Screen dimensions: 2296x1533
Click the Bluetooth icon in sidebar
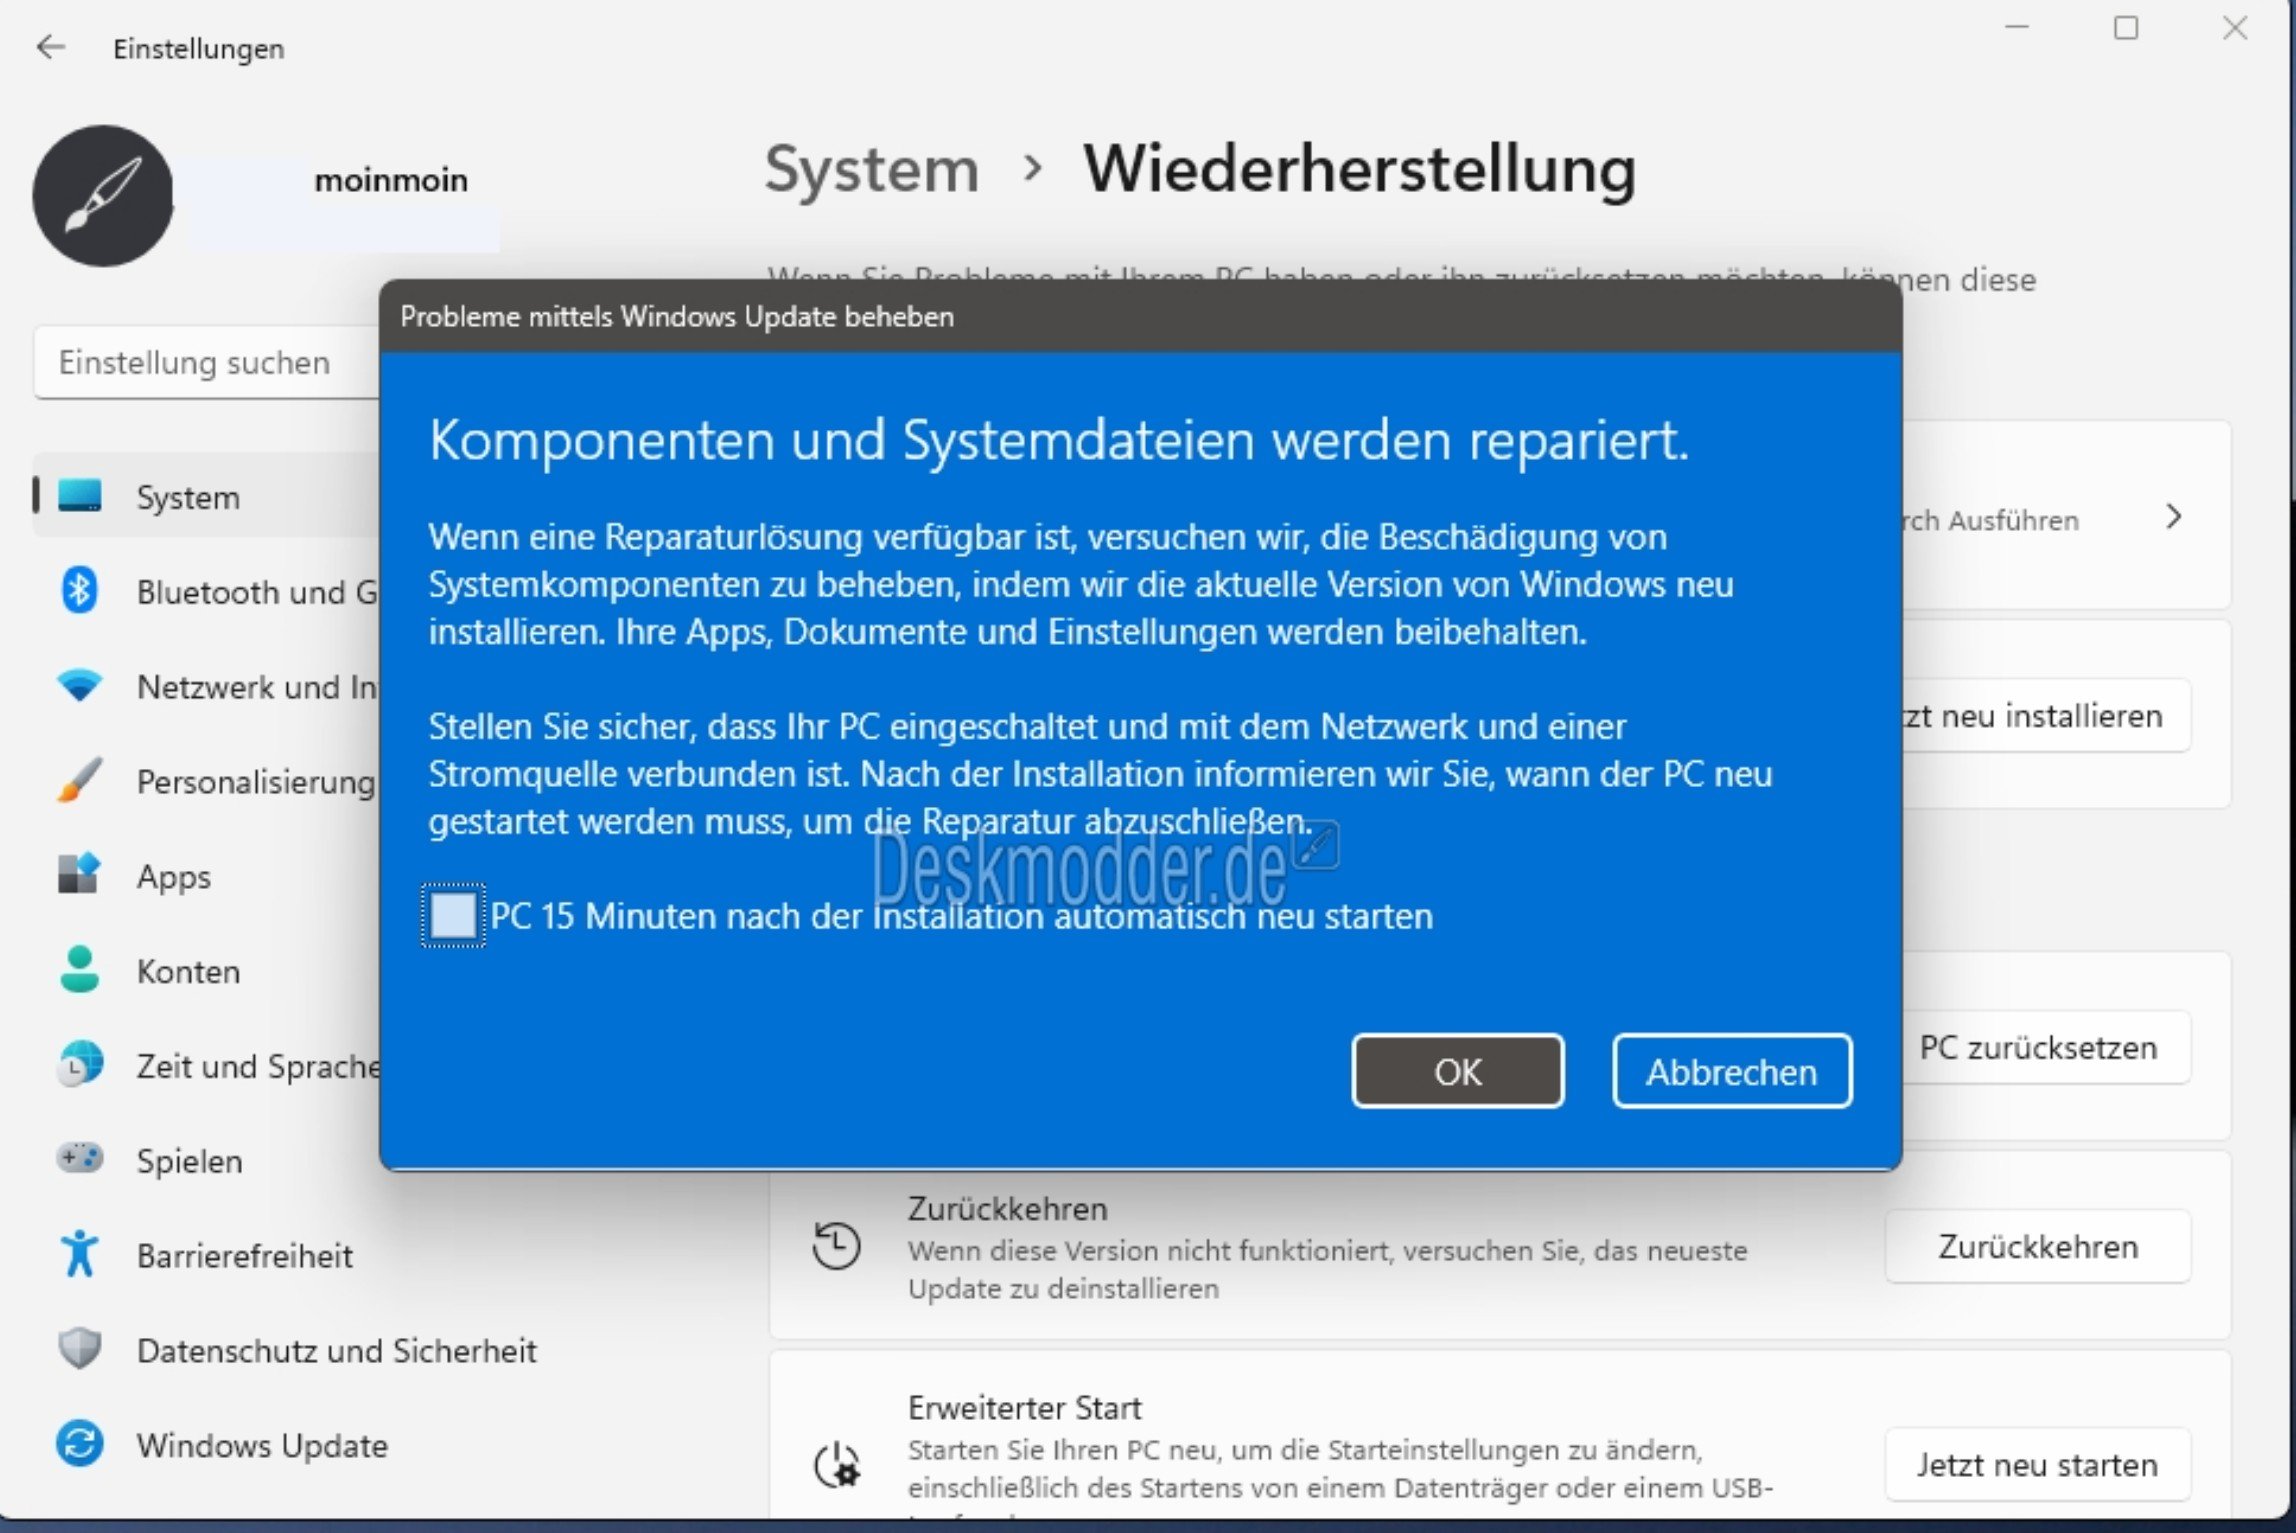coord(79,590)
